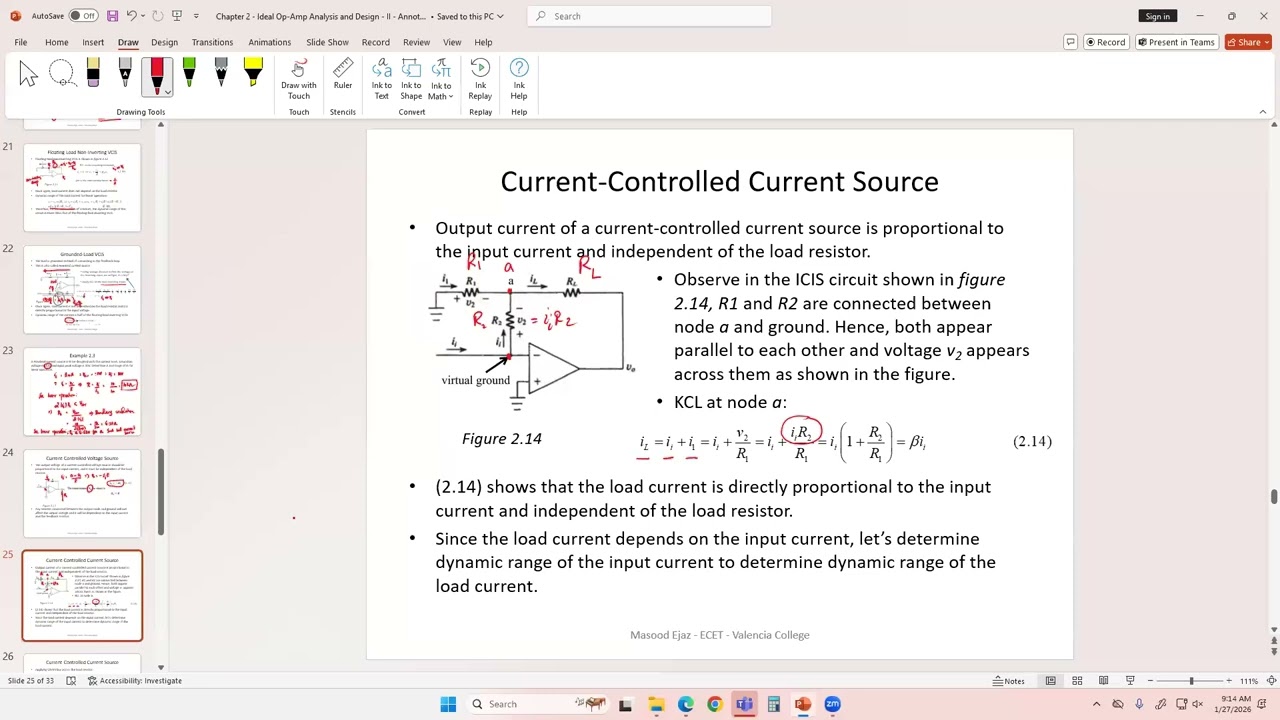
Task: Show hidden system tray icons
Action: [x=1096, y=704]
